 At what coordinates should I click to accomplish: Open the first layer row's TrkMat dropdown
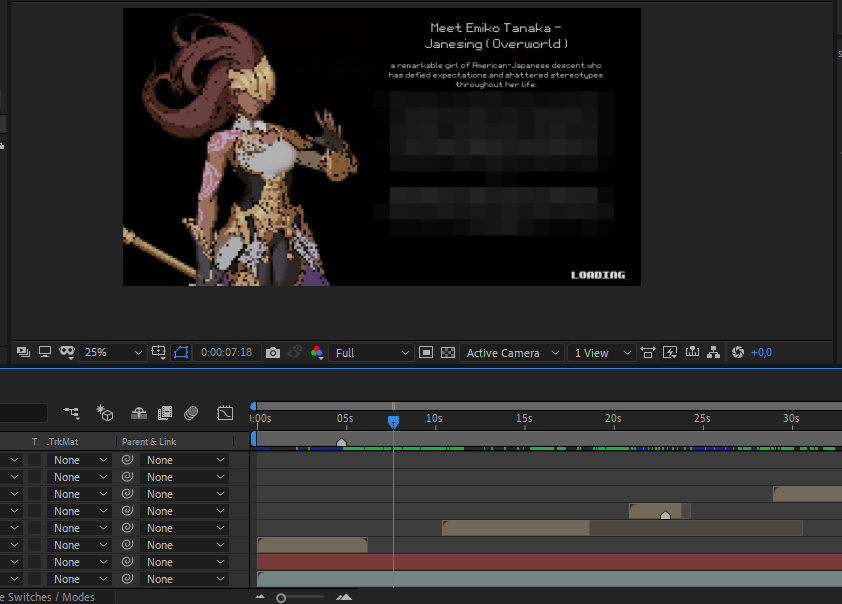pos(78,460)
